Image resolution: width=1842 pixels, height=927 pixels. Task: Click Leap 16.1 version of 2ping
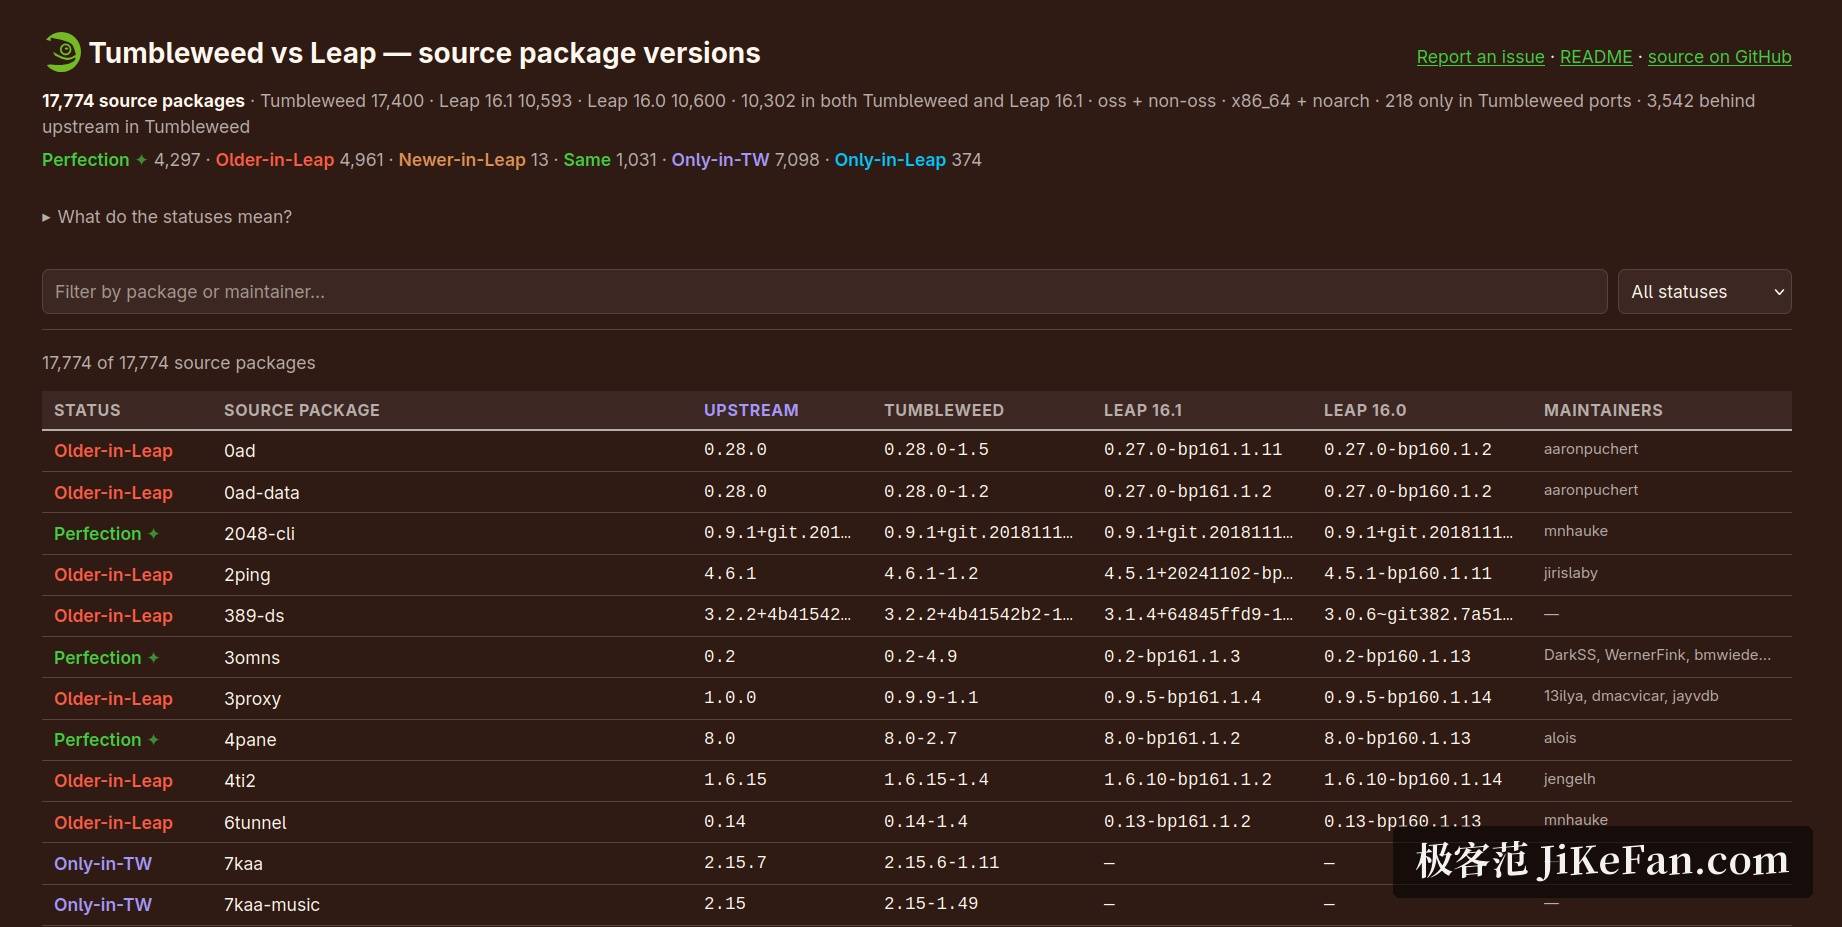point(1198,574)
